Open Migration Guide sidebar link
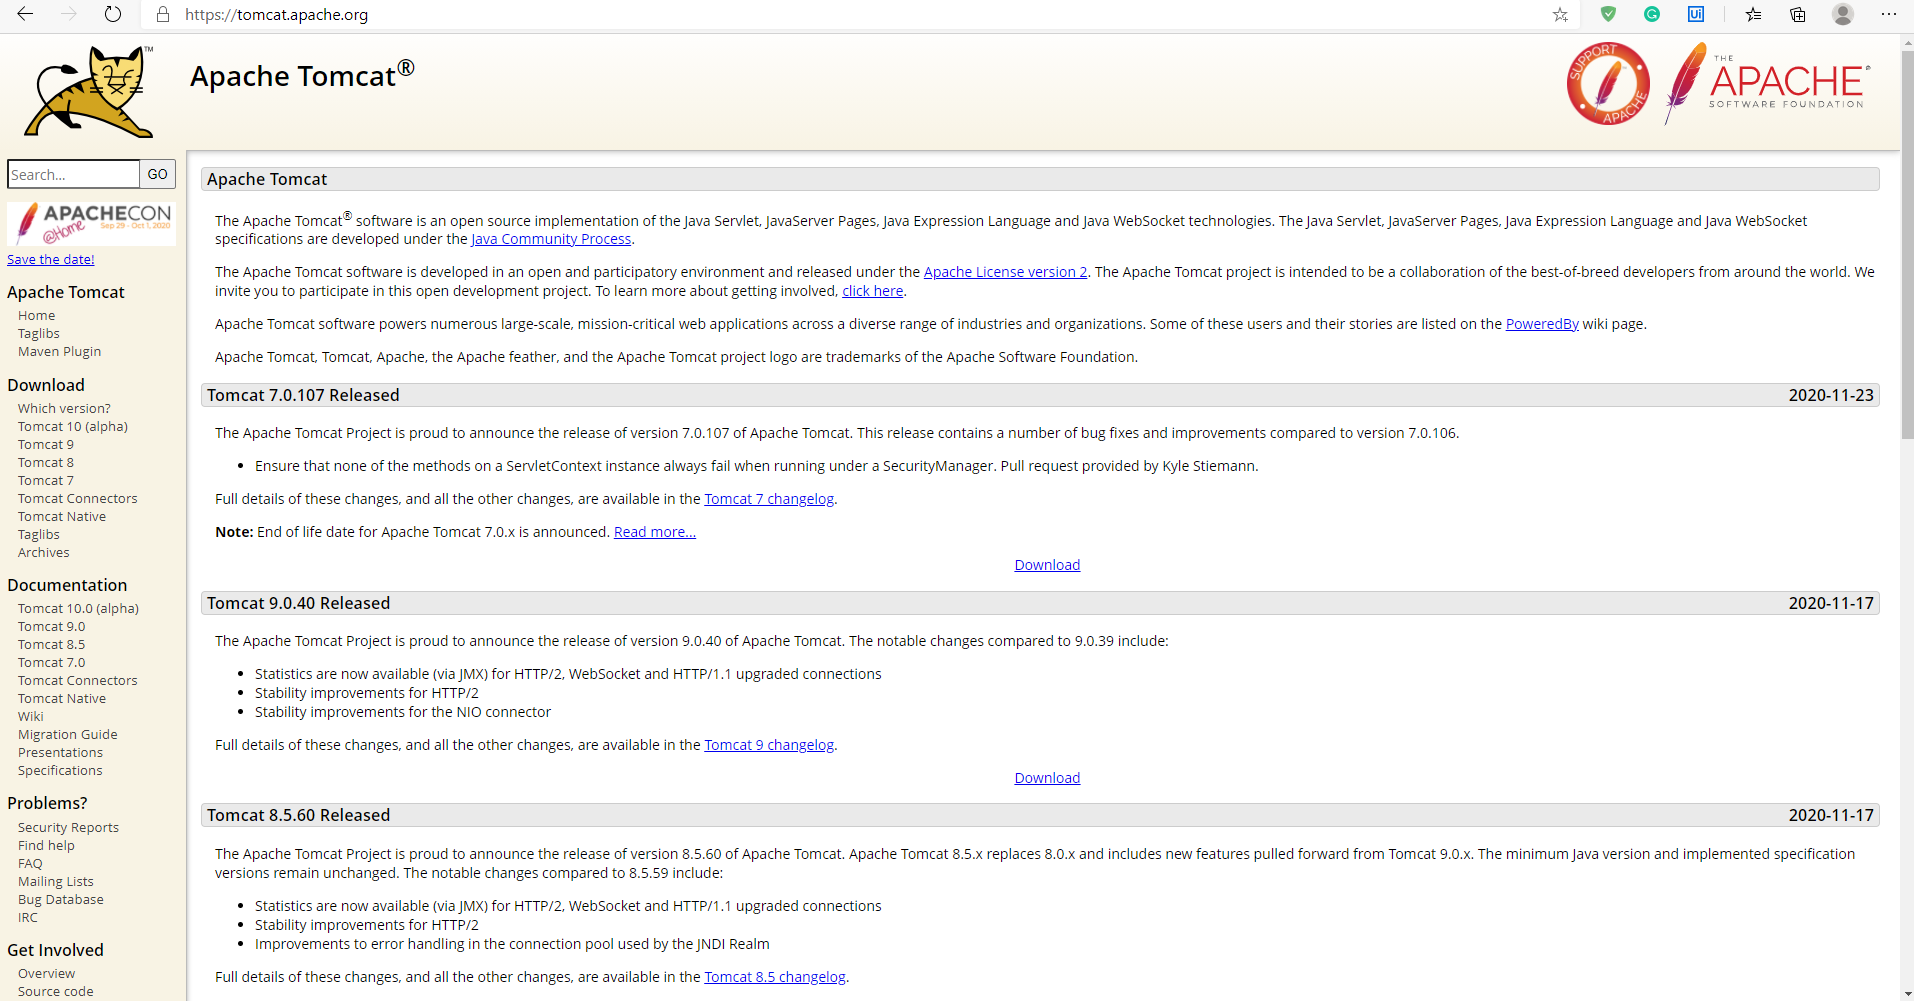The height and width of the screenshot is (1001, 1914). (x=68, y=734)
